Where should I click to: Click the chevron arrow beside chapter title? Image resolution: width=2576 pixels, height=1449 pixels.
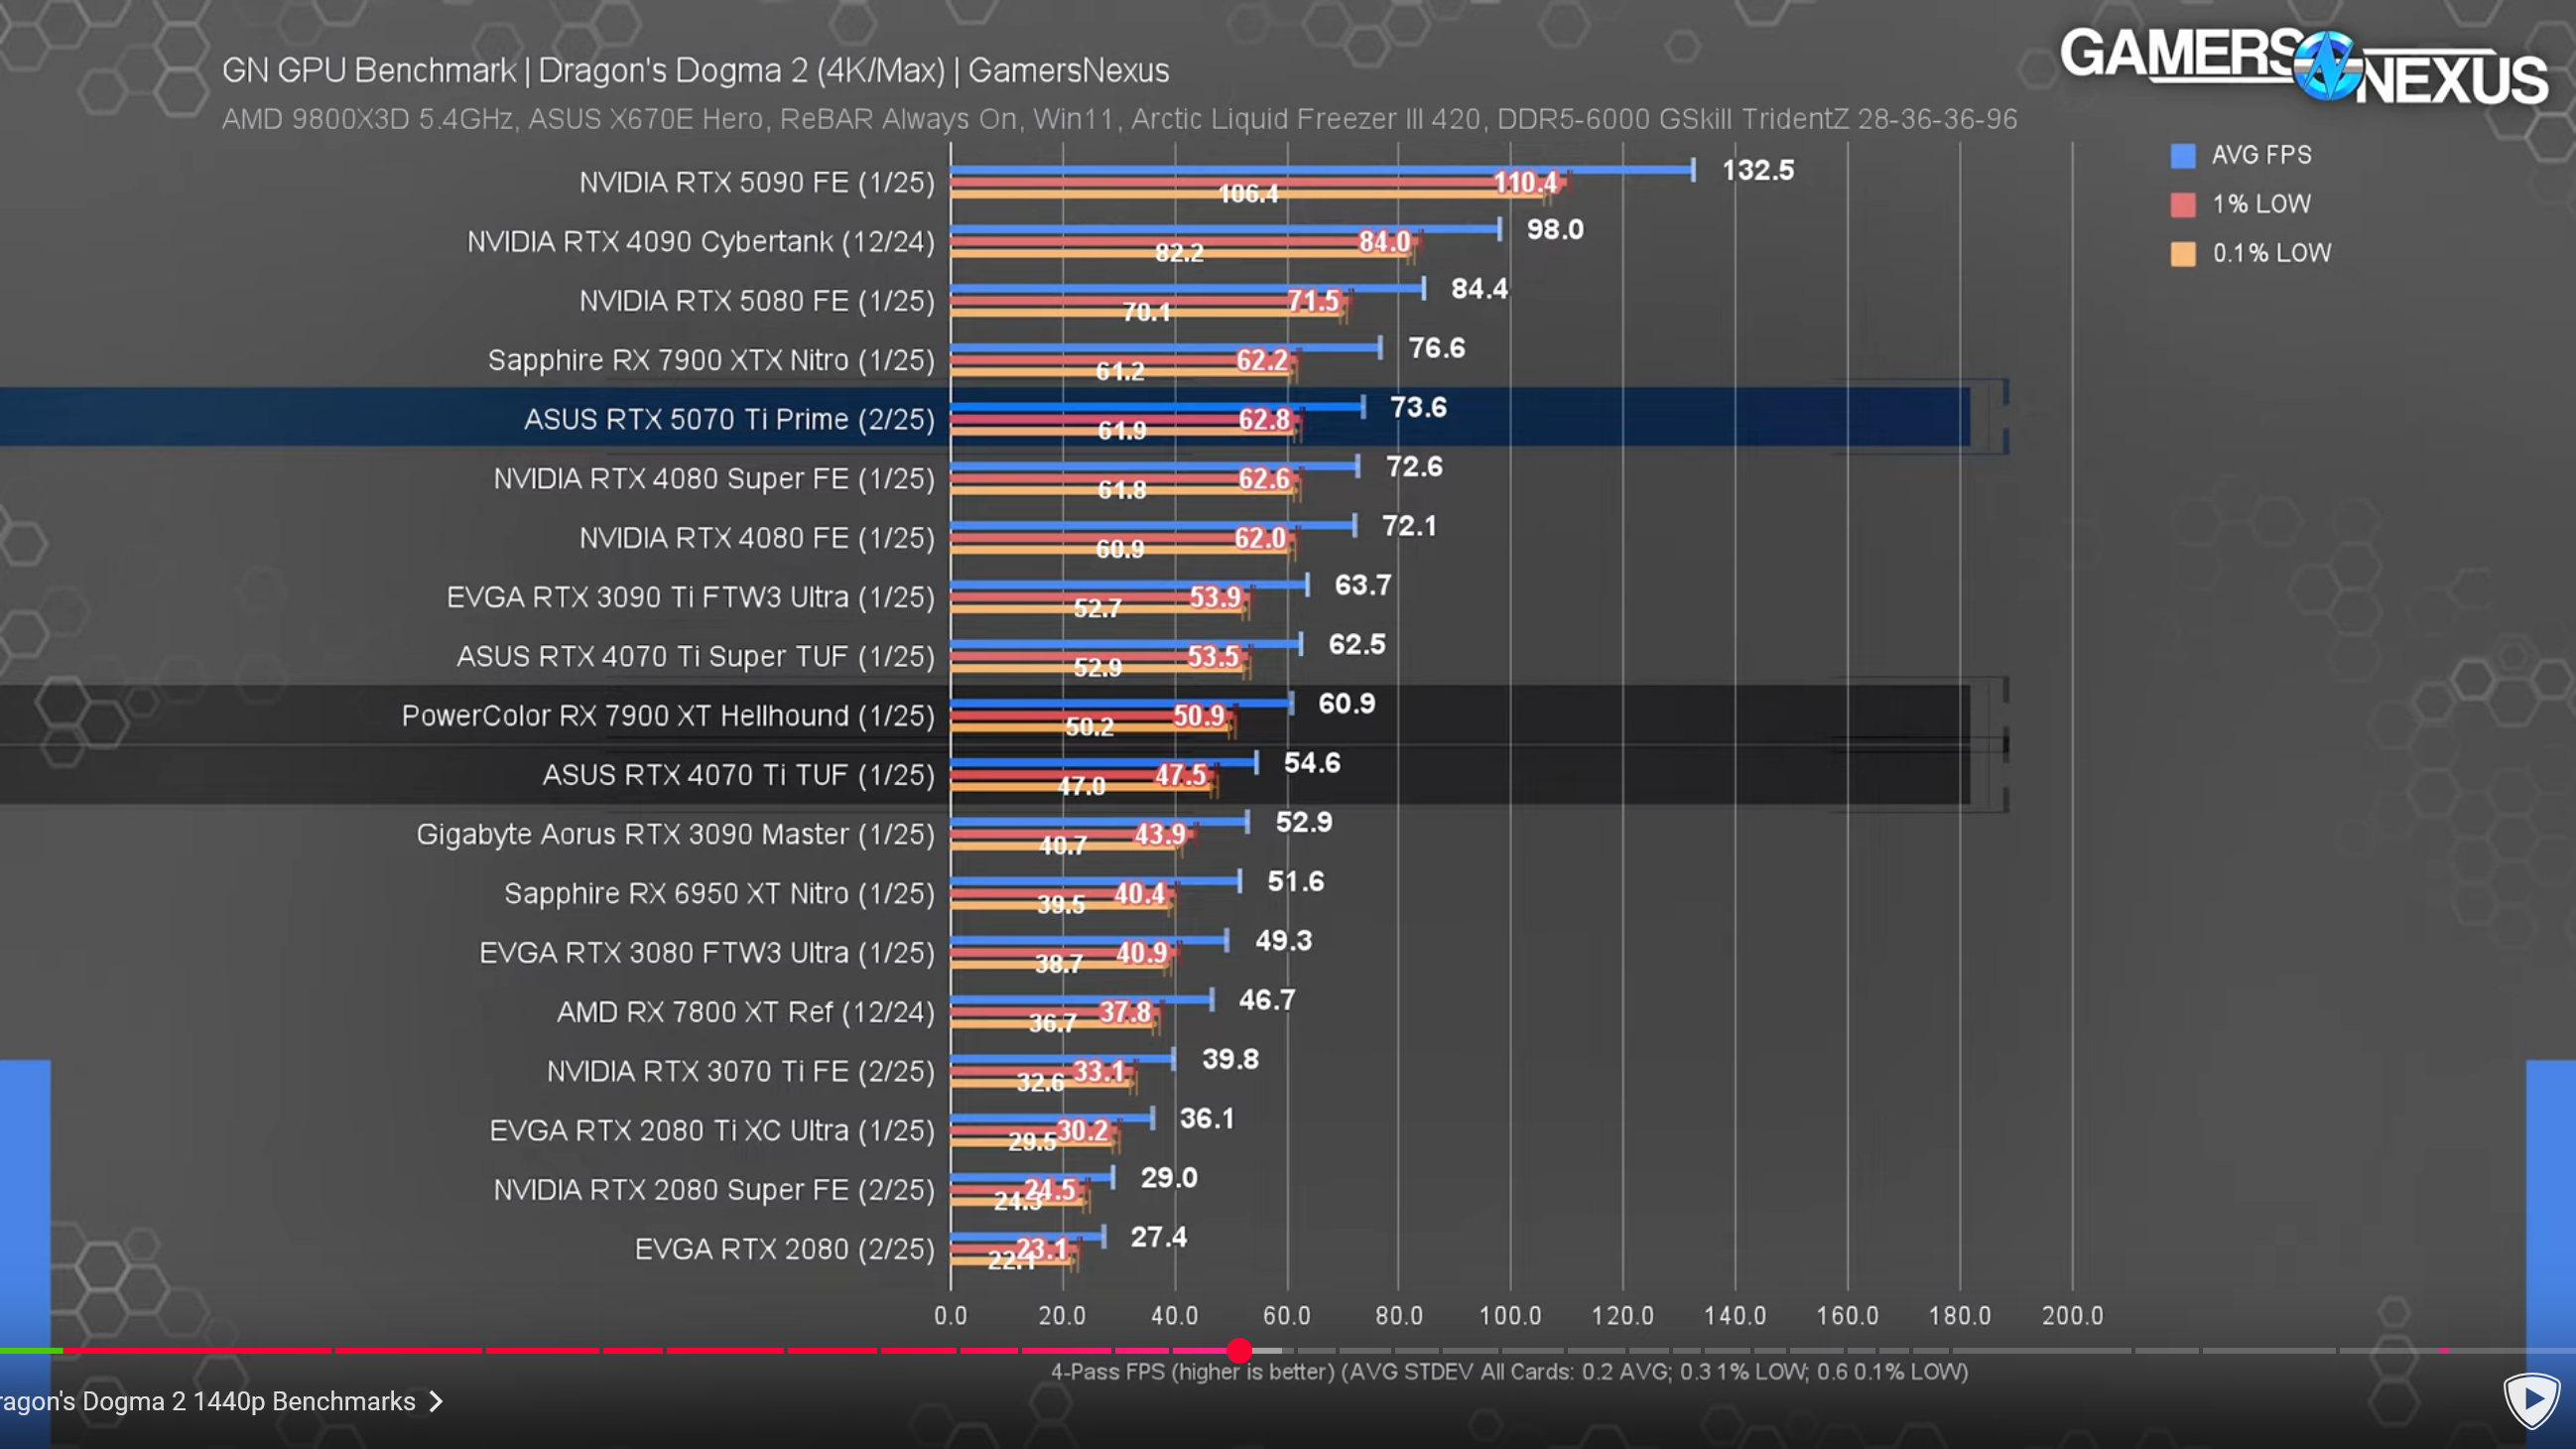[436, 1402]
